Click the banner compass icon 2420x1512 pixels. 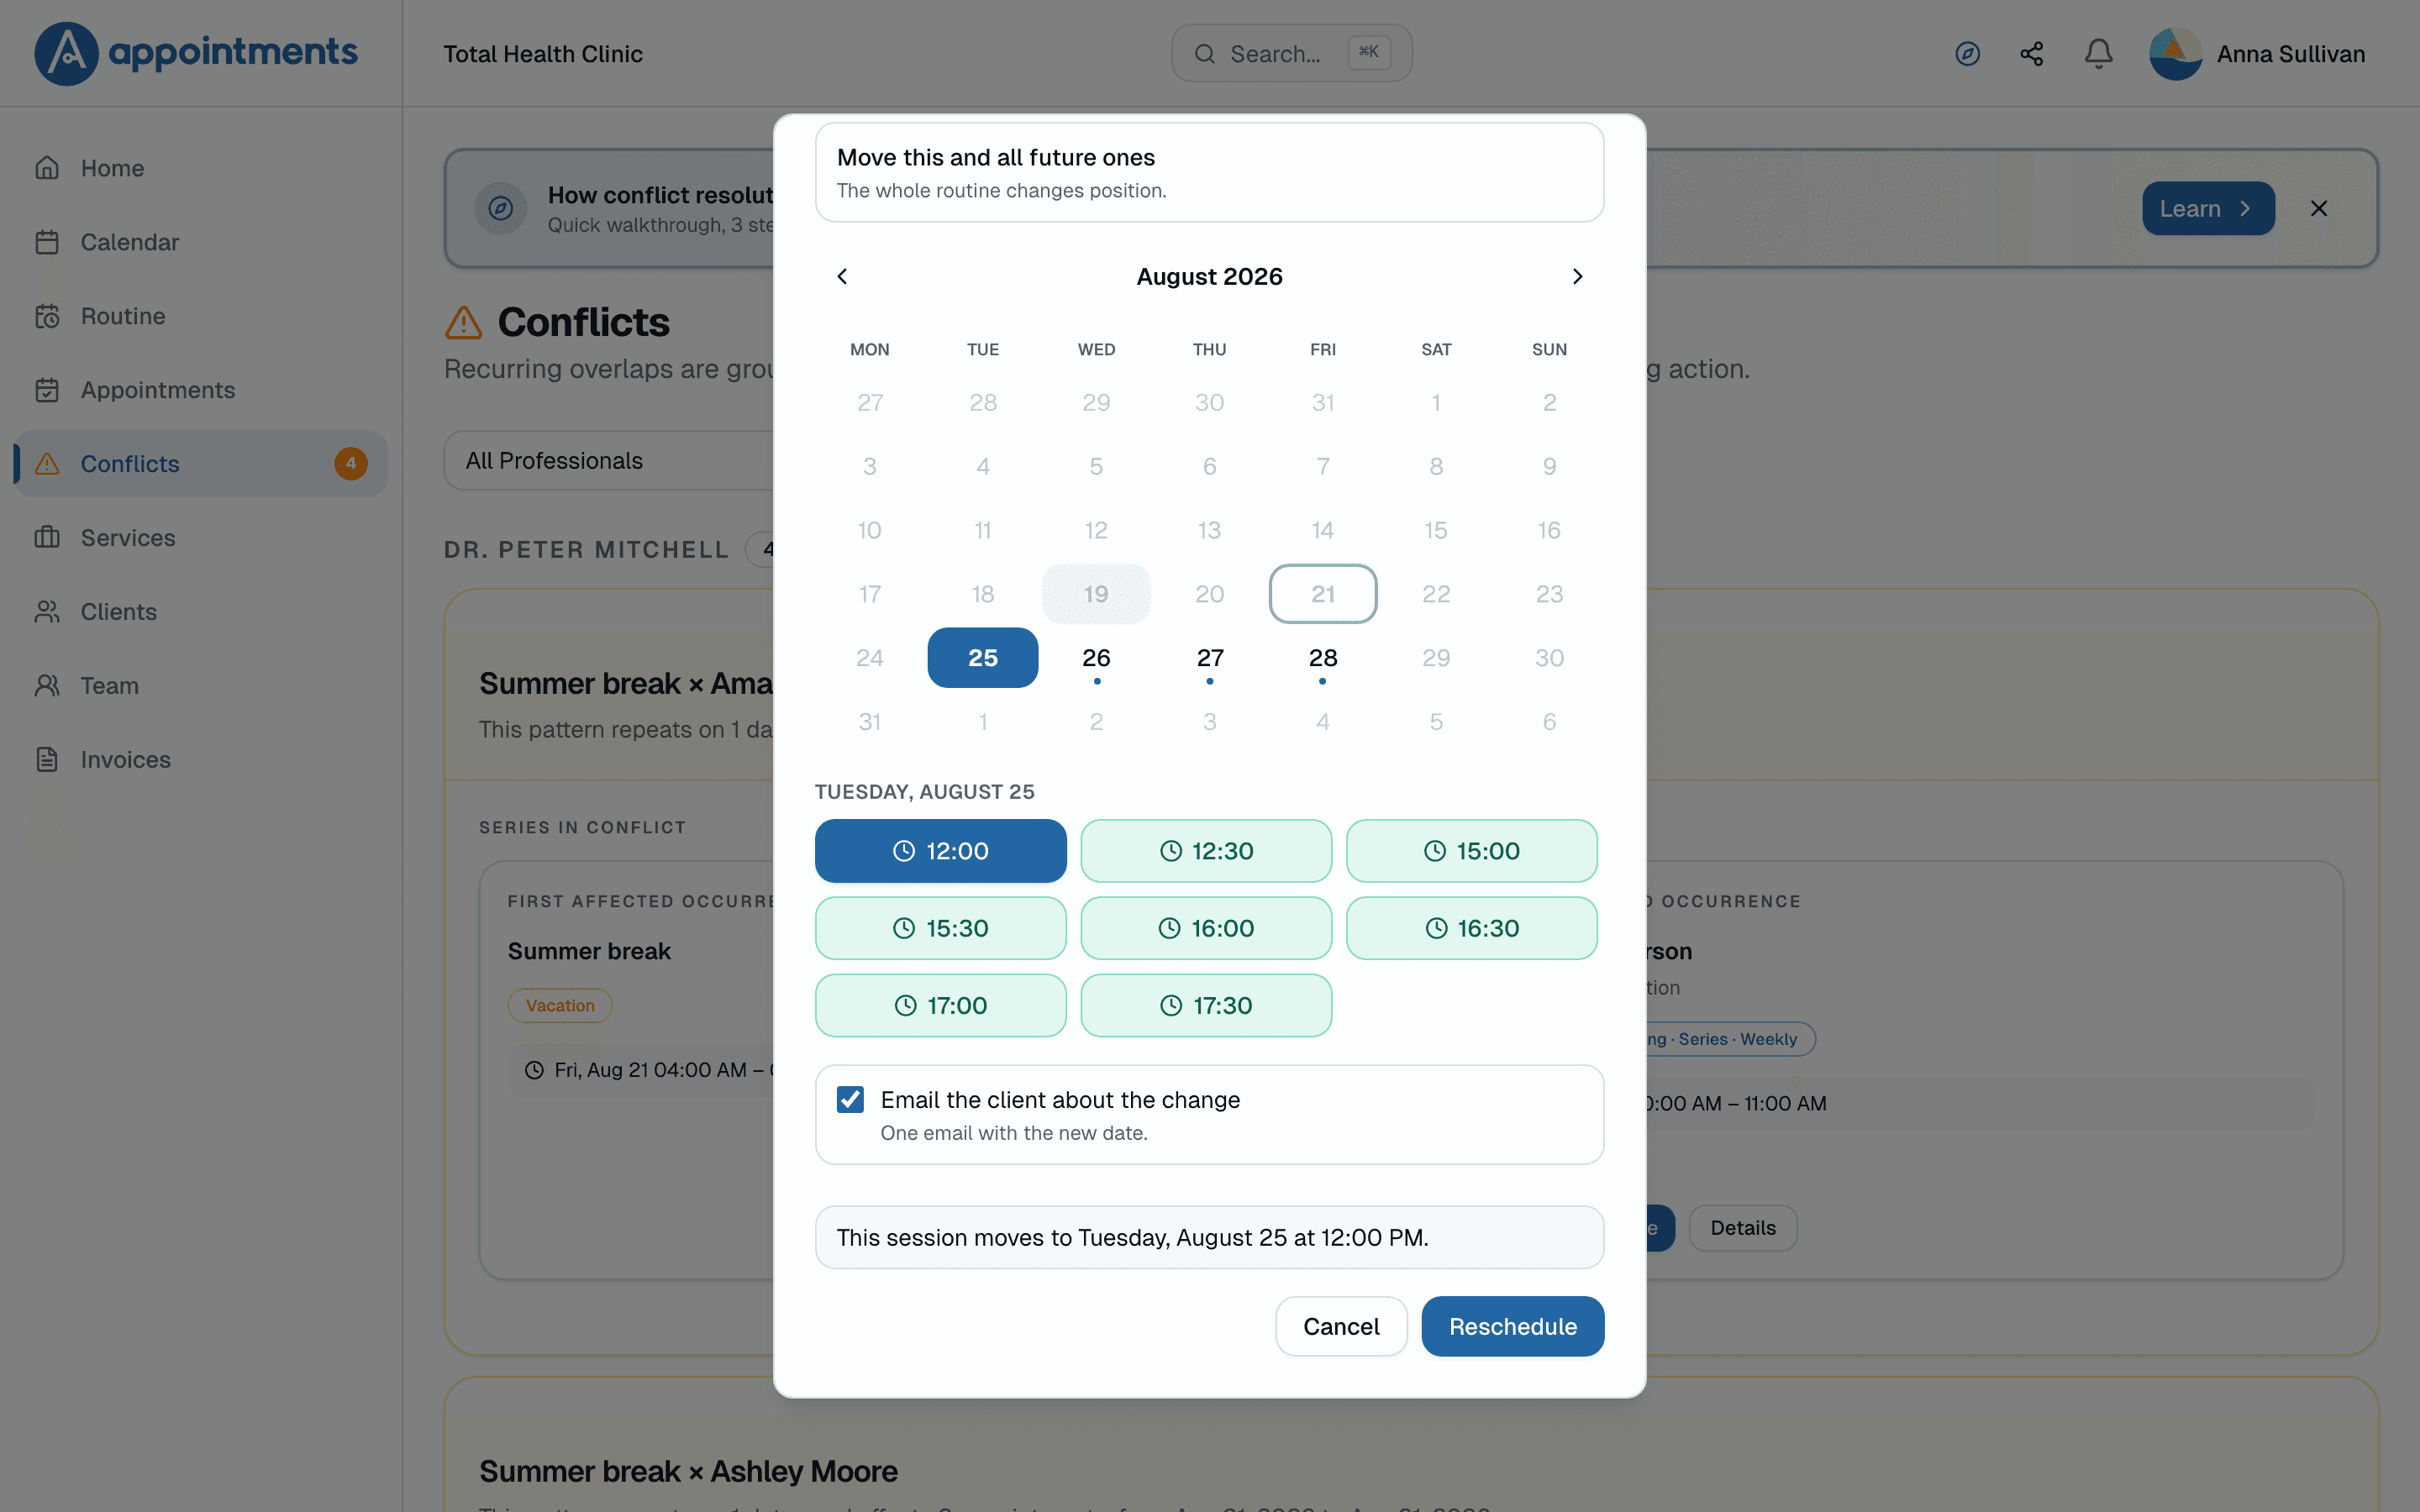tap(500, 208)
